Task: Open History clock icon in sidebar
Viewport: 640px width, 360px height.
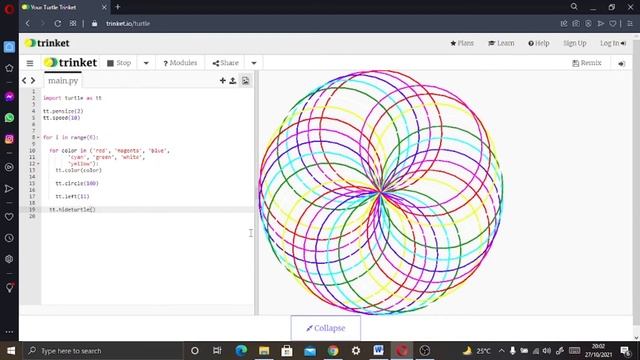Action: point(9,238)
